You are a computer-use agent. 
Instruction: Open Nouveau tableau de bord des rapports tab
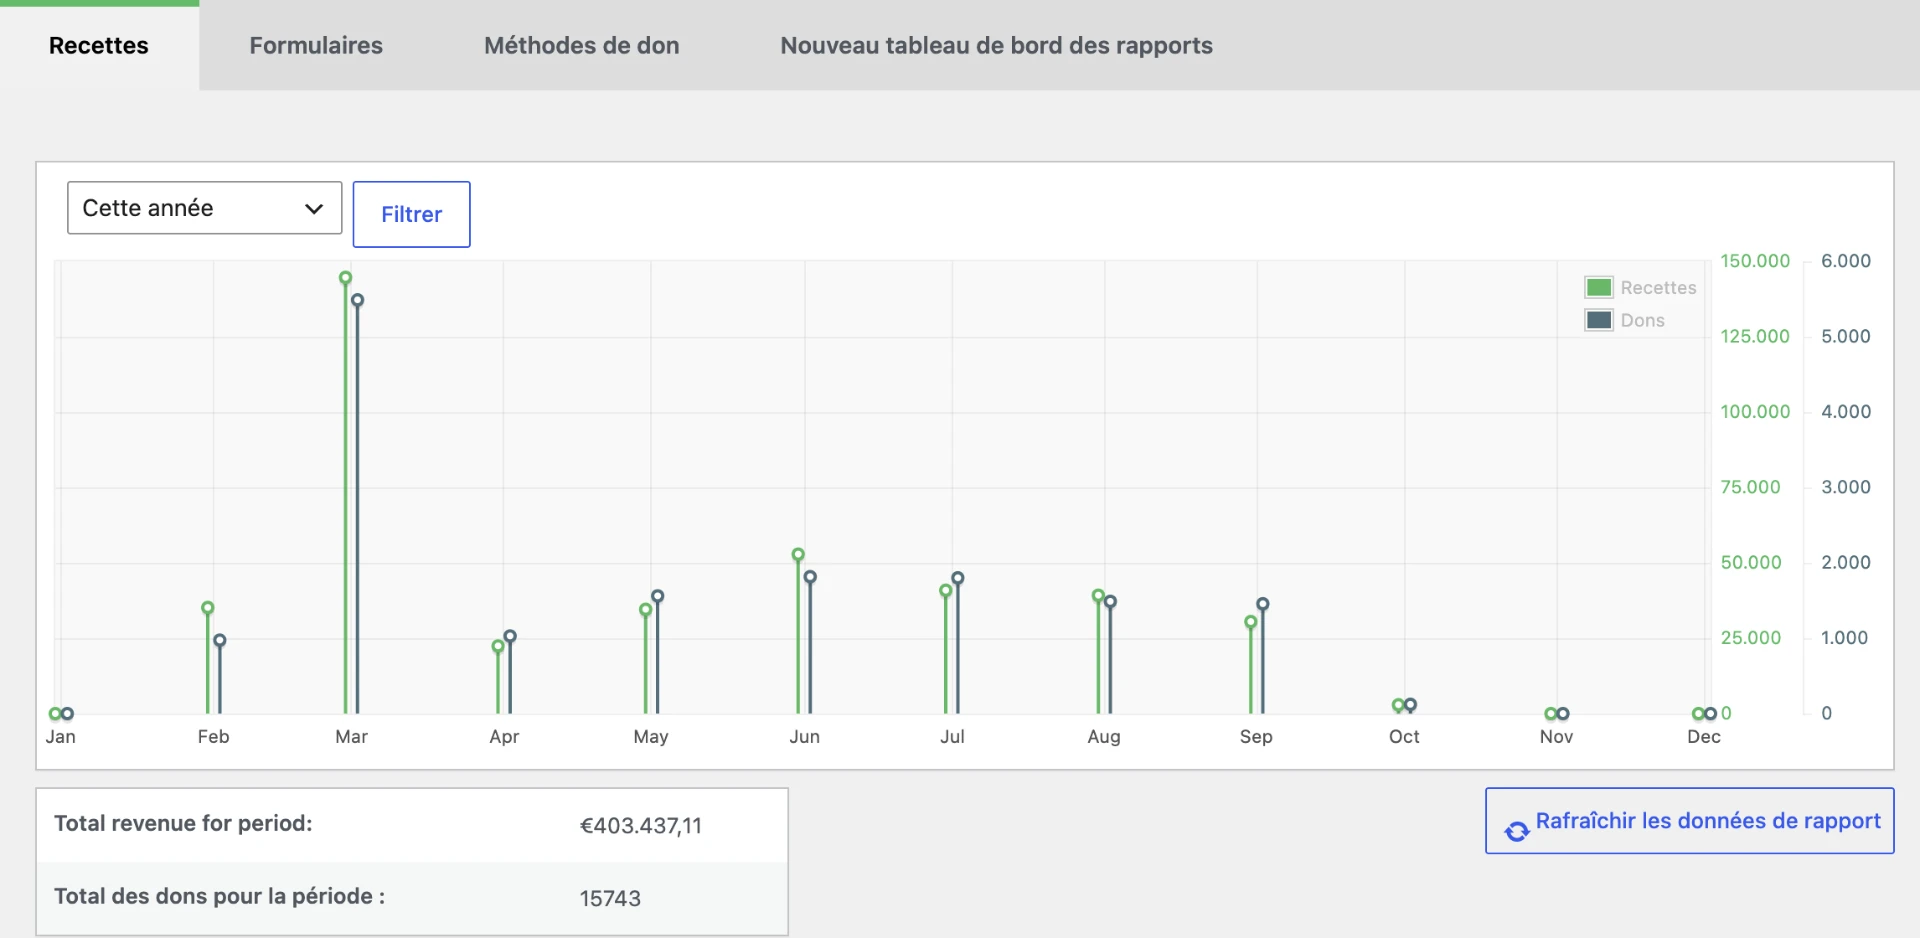pyautogui.click(x=996, y=46)
